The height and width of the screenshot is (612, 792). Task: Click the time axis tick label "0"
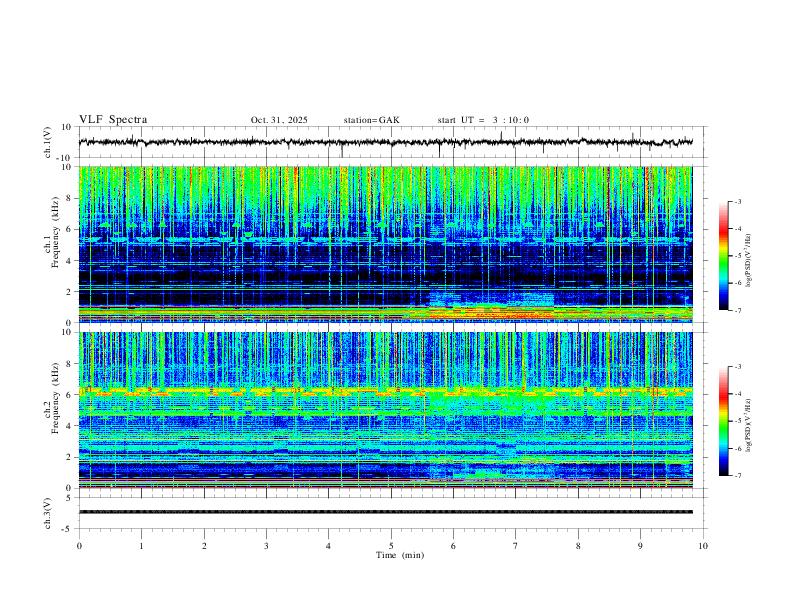(x=79, y=546)
